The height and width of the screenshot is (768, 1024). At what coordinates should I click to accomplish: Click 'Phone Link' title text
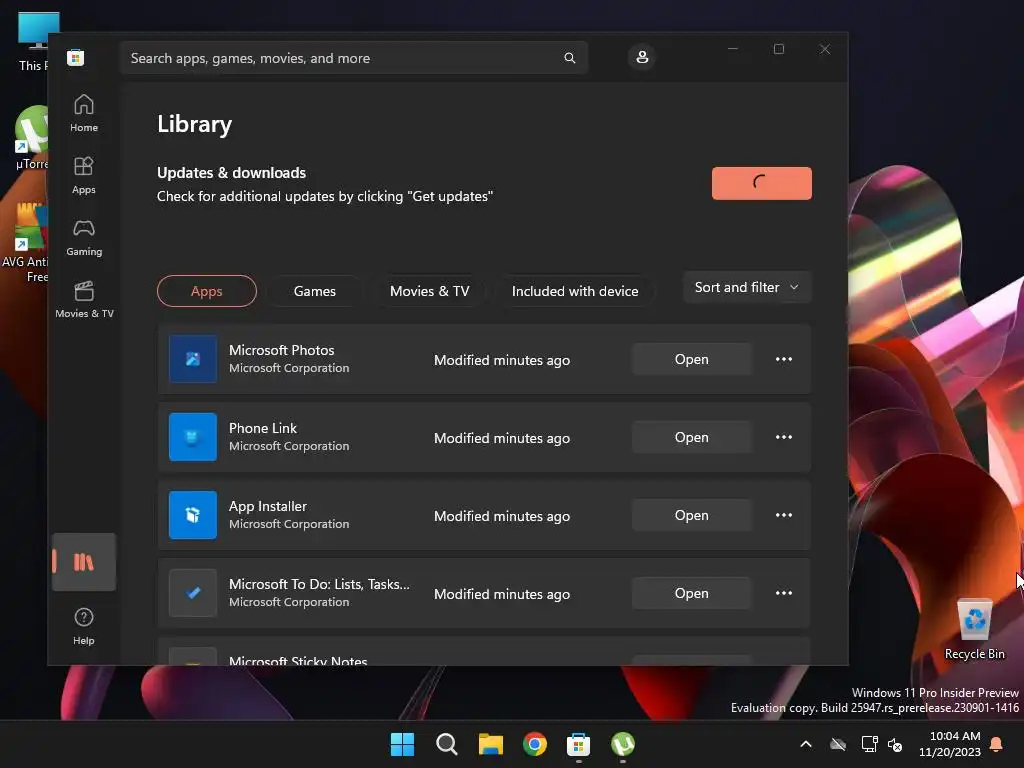click(x=263, y=428)
